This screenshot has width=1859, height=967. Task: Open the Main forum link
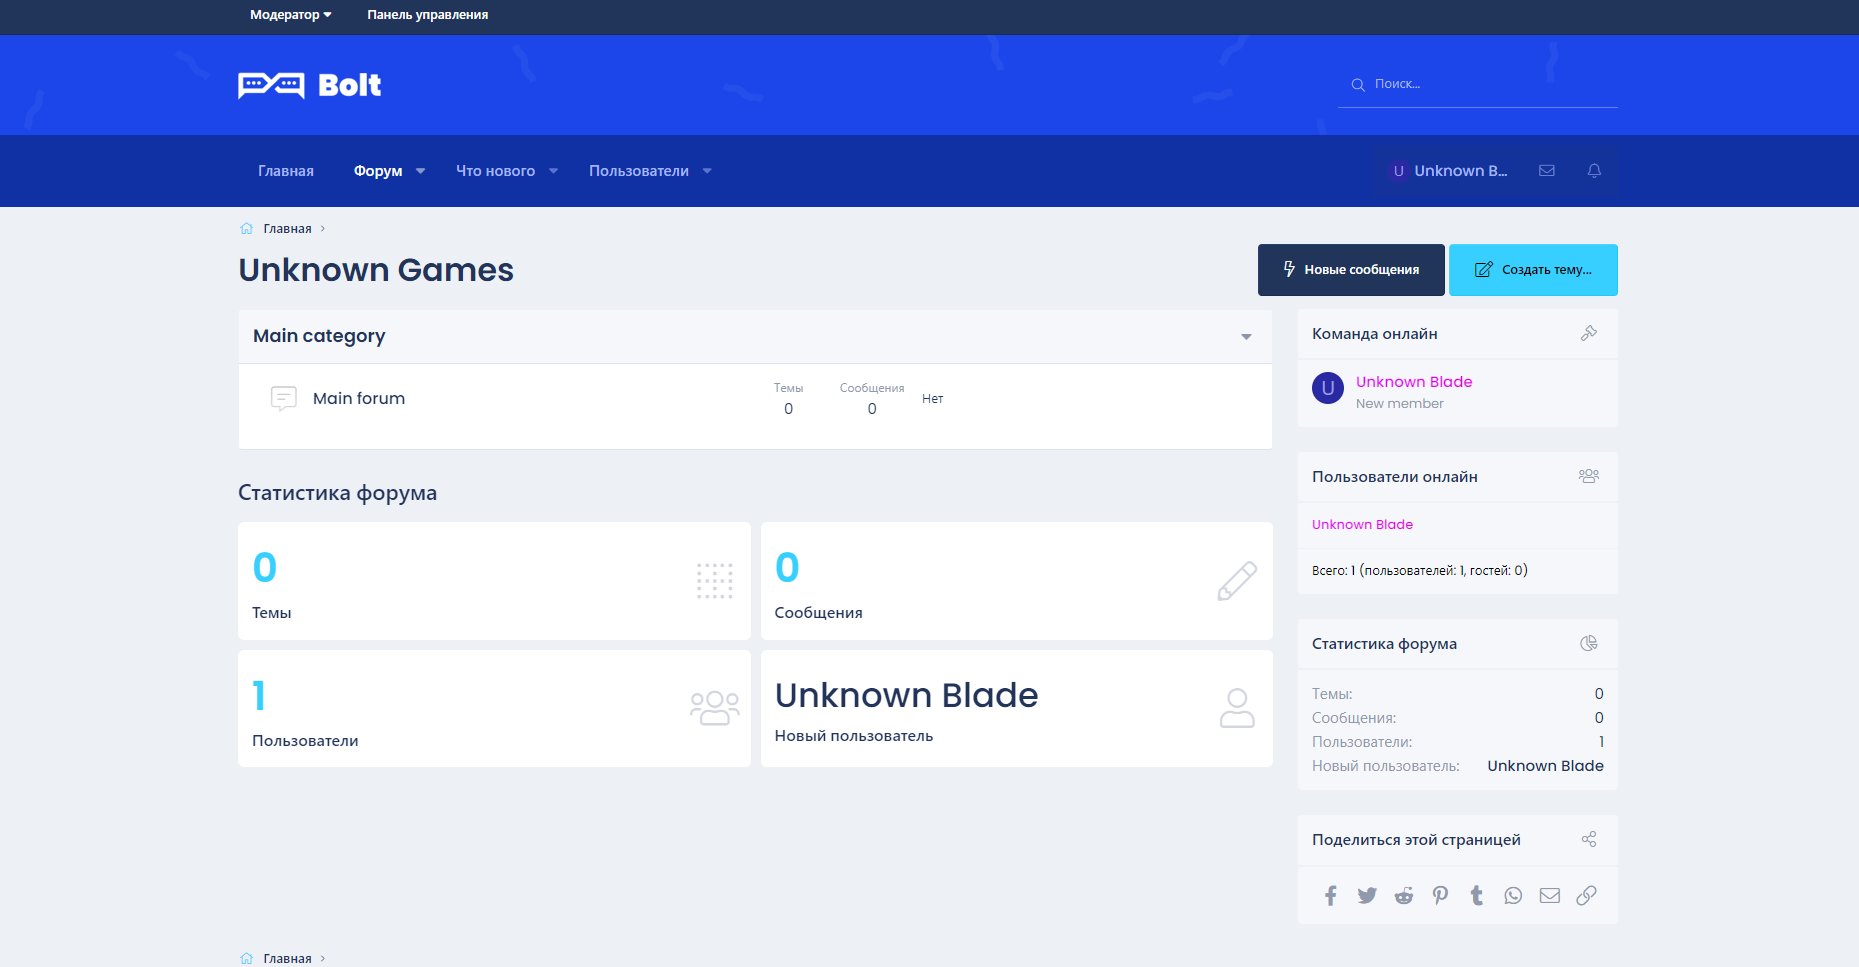(359, 398)
